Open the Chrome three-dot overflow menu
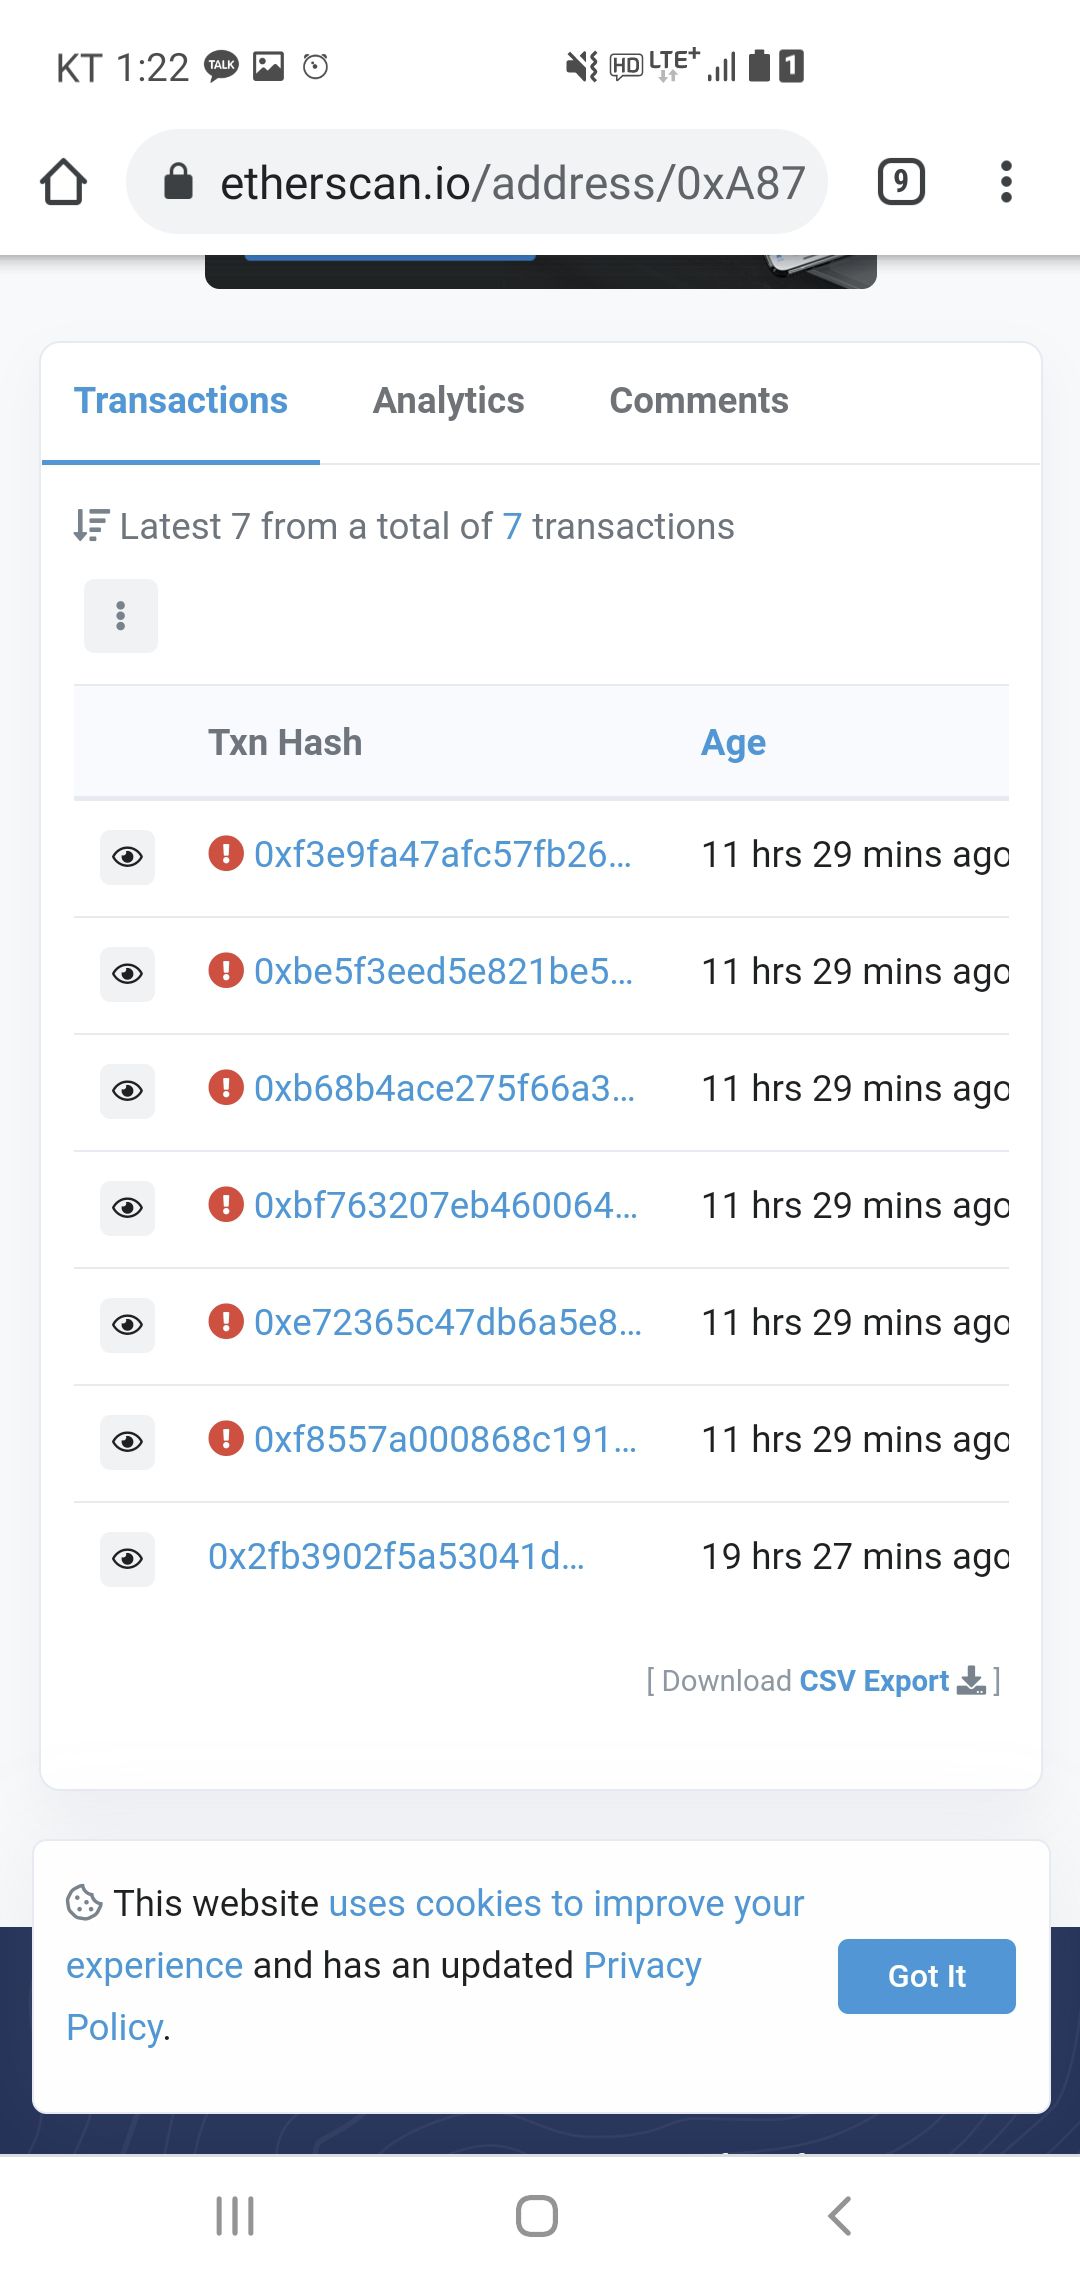 (x=1006, y=182)
